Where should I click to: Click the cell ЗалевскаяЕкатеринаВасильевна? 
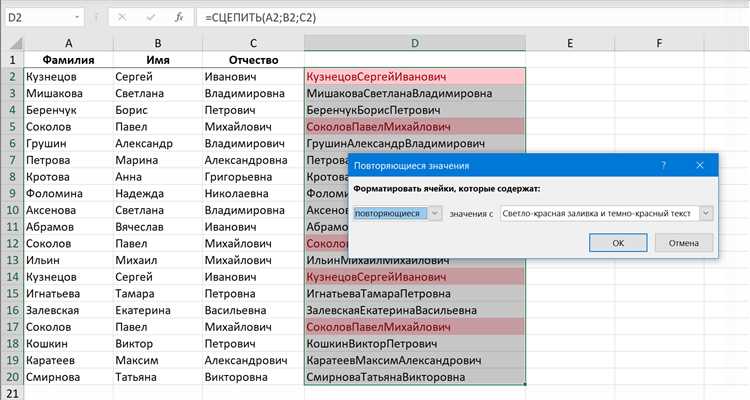click(x=415, y=310)
